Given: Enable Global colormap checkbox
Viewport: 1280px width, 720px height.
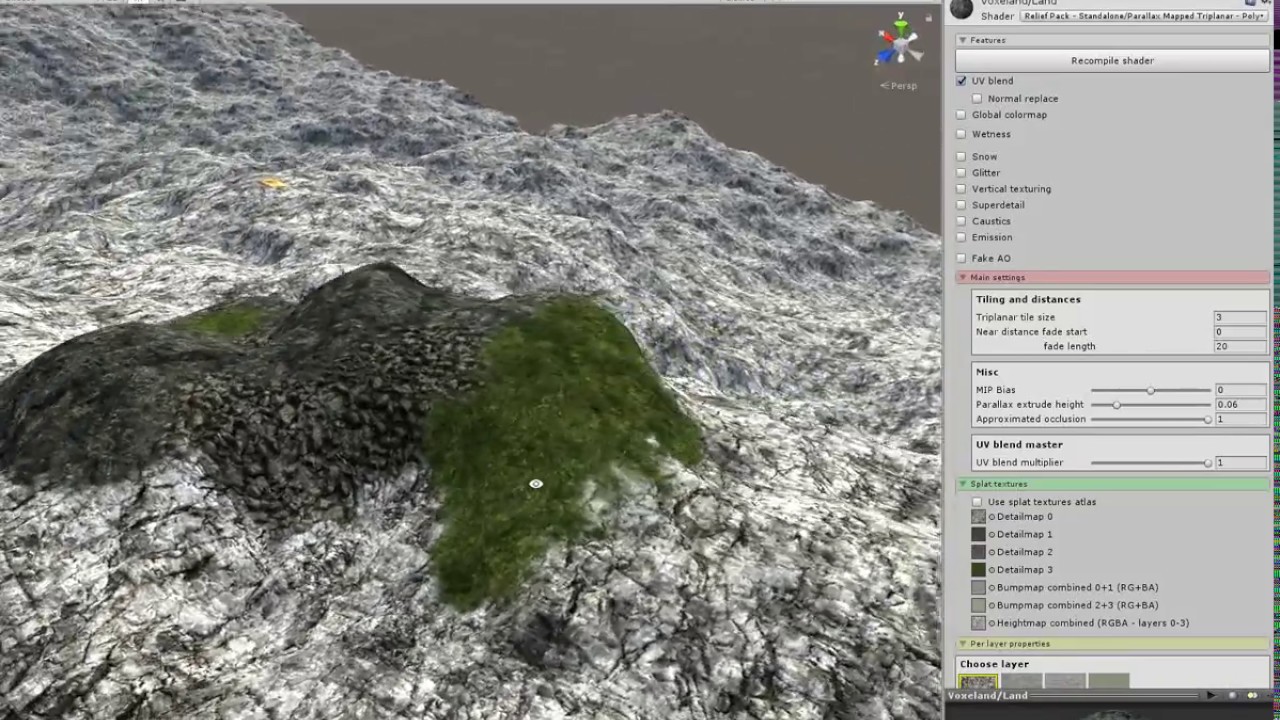Looking at the screenshot, I should coord(962,115).
